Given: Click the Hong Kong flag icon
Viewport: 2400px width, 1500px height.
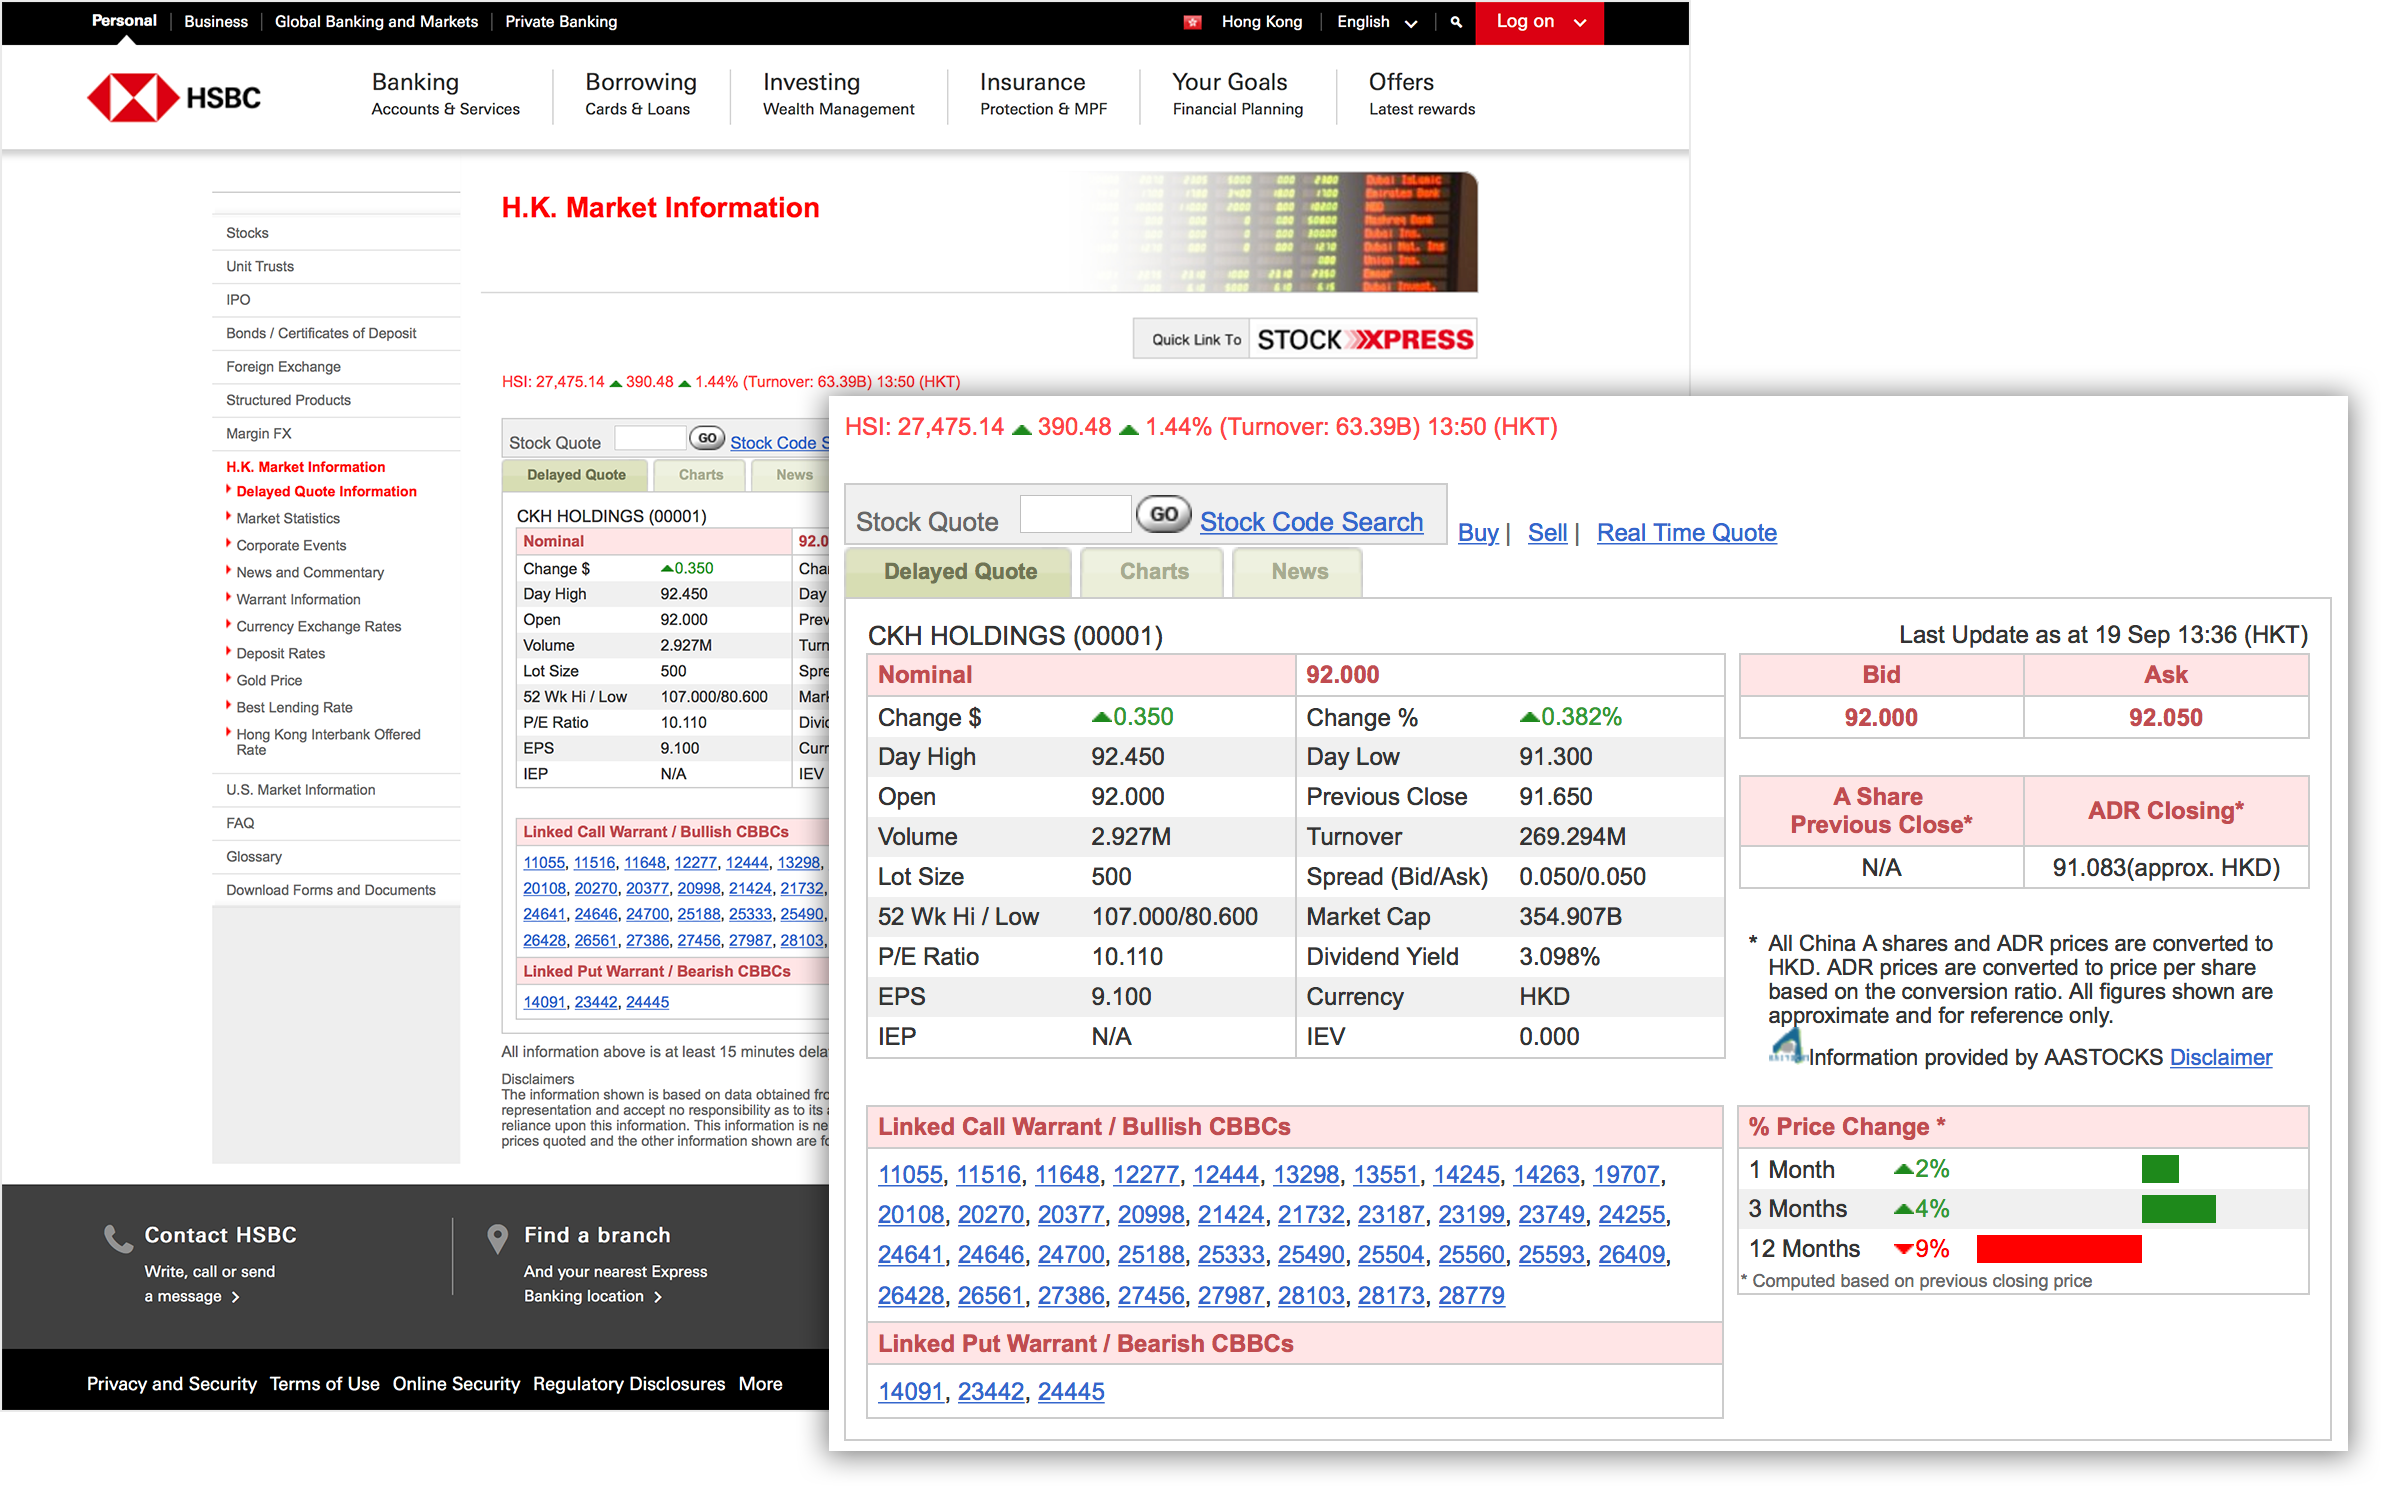Looking at the screenshot, I should [1192, 22].
